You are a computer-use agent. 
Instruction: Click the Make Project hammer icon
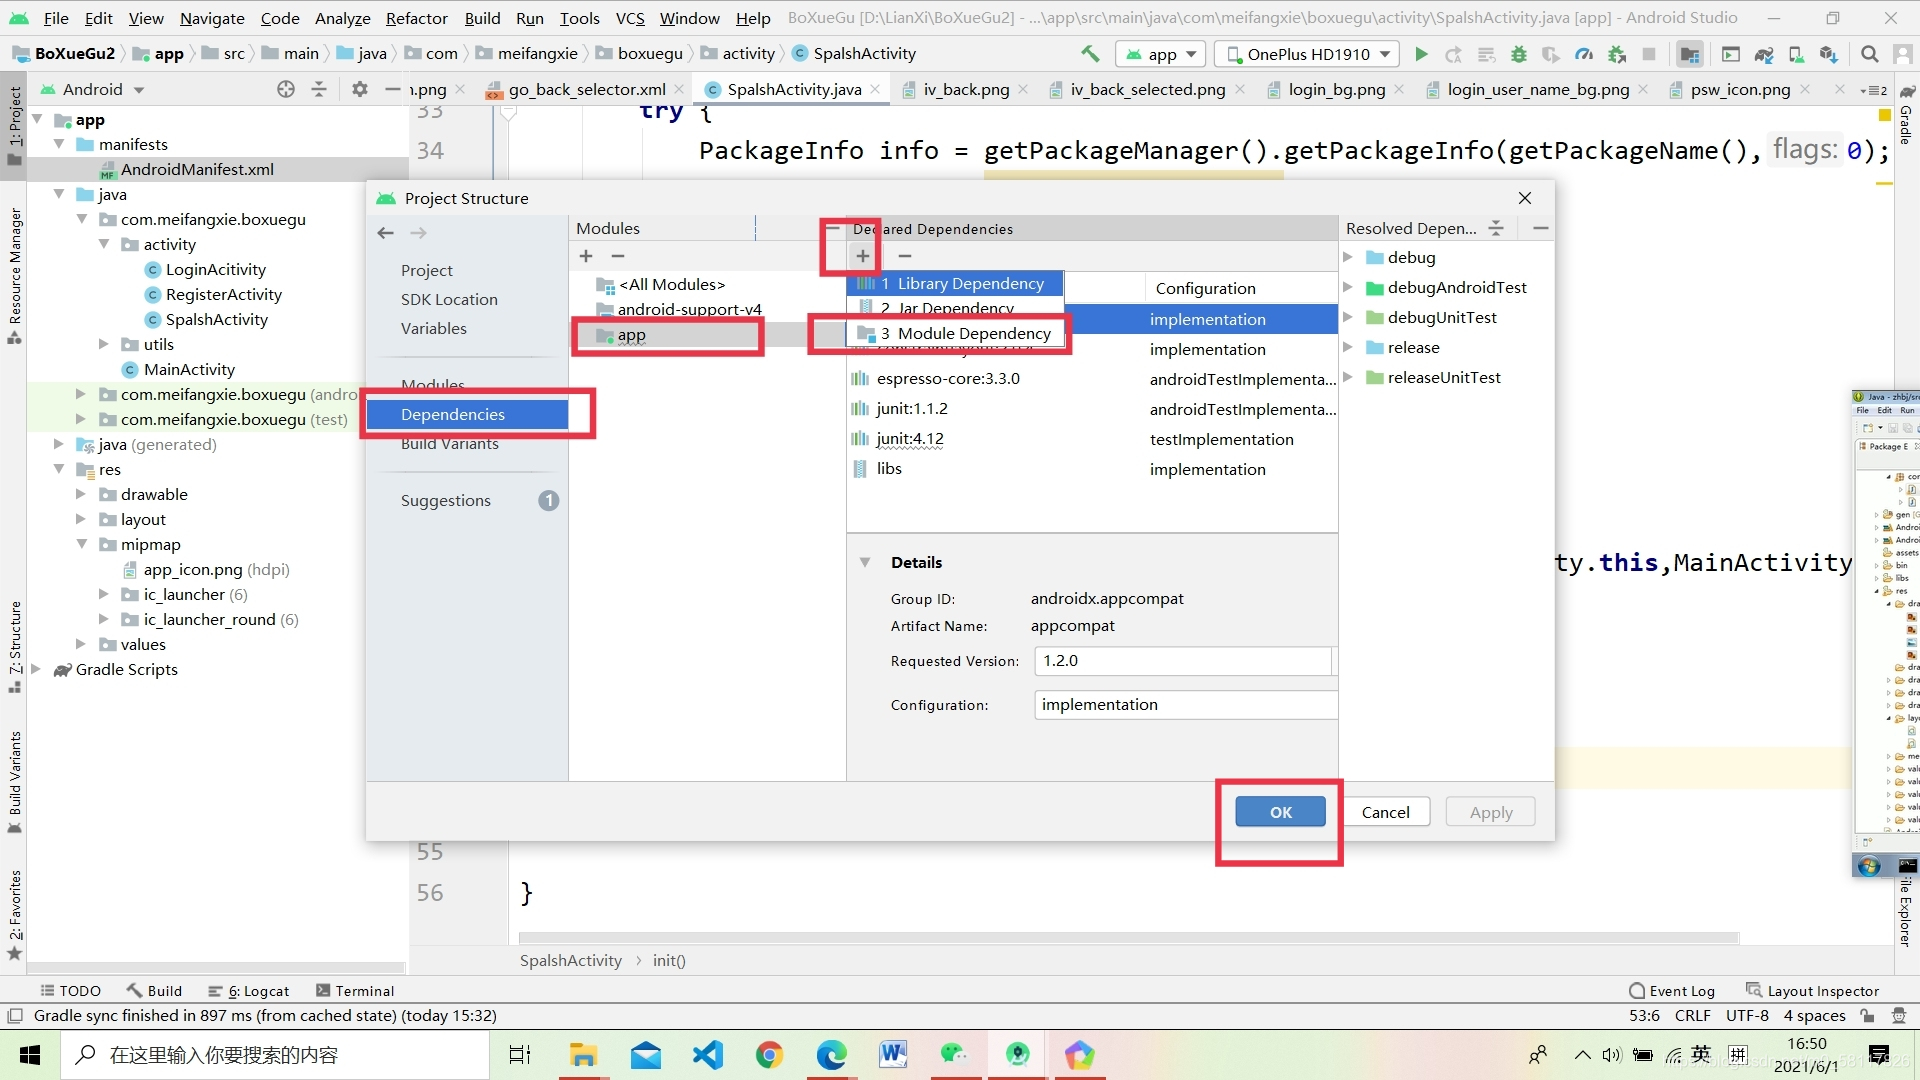pyautogui.click(x=1090, y=54)
